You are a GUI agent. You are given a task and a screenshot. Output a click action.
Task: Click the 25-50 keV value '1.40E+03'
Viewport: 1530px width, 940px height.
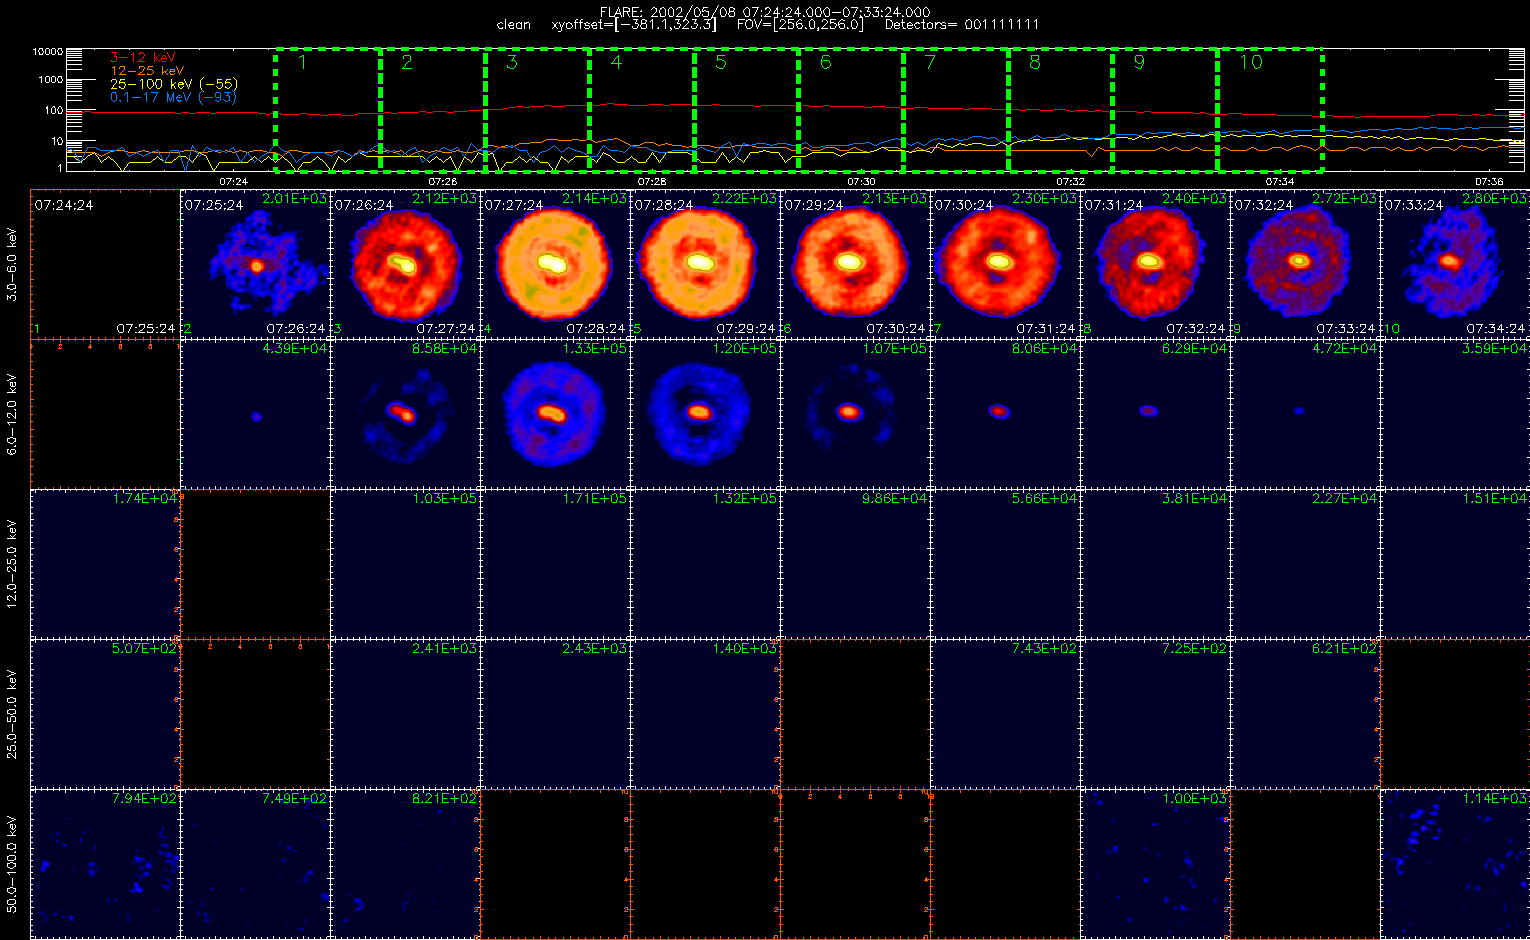pyautogui.click(x=744, y=648)
